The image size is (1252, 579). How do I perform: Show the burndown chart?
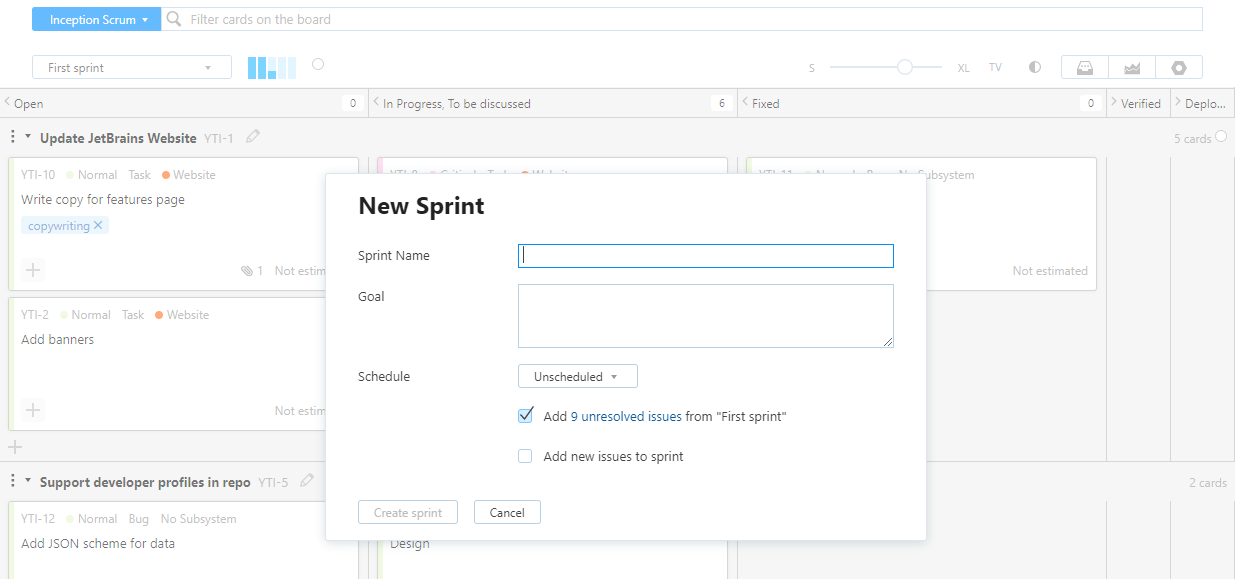(x=1132, y=68)
